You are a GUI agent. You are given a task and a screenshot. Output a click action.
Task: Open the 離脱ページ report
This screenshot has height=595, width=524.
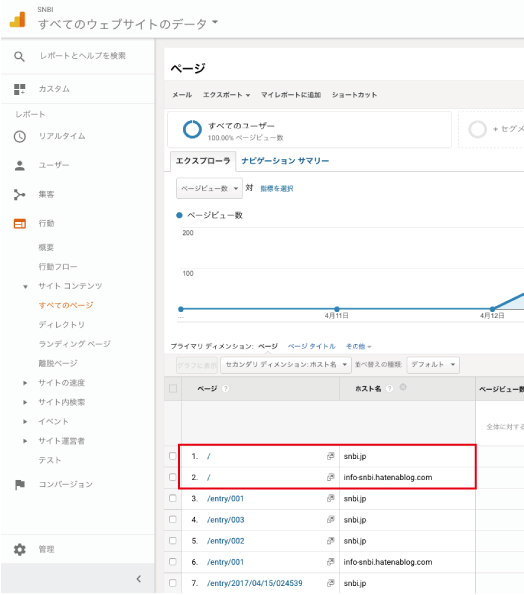pyautogui.click(x=58, y=364)
